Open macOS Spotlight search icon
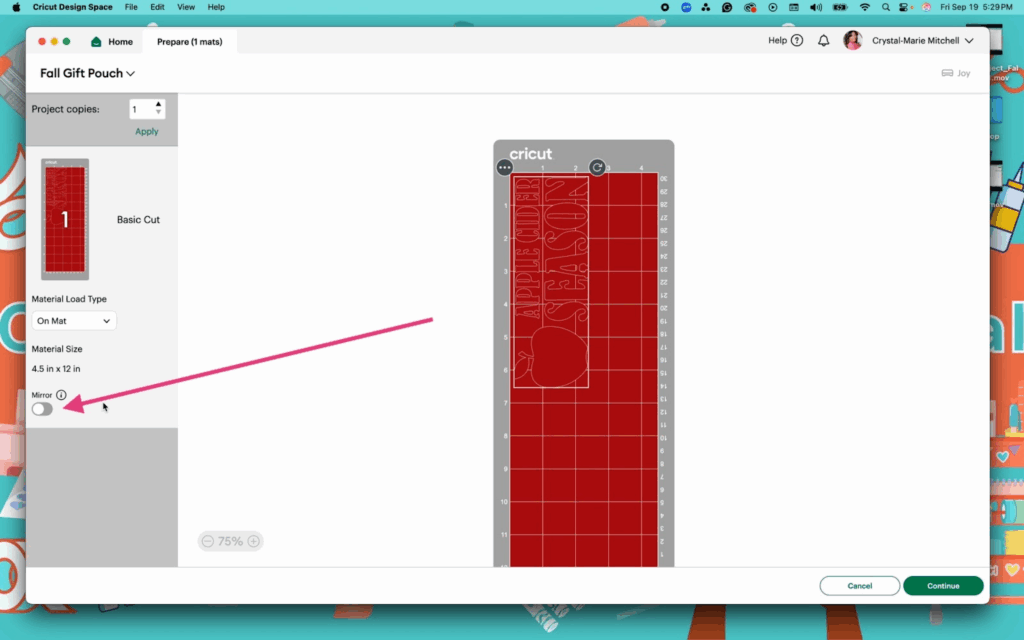The height and width of the screenshot is (640, 1024). (x=884, y=7)
